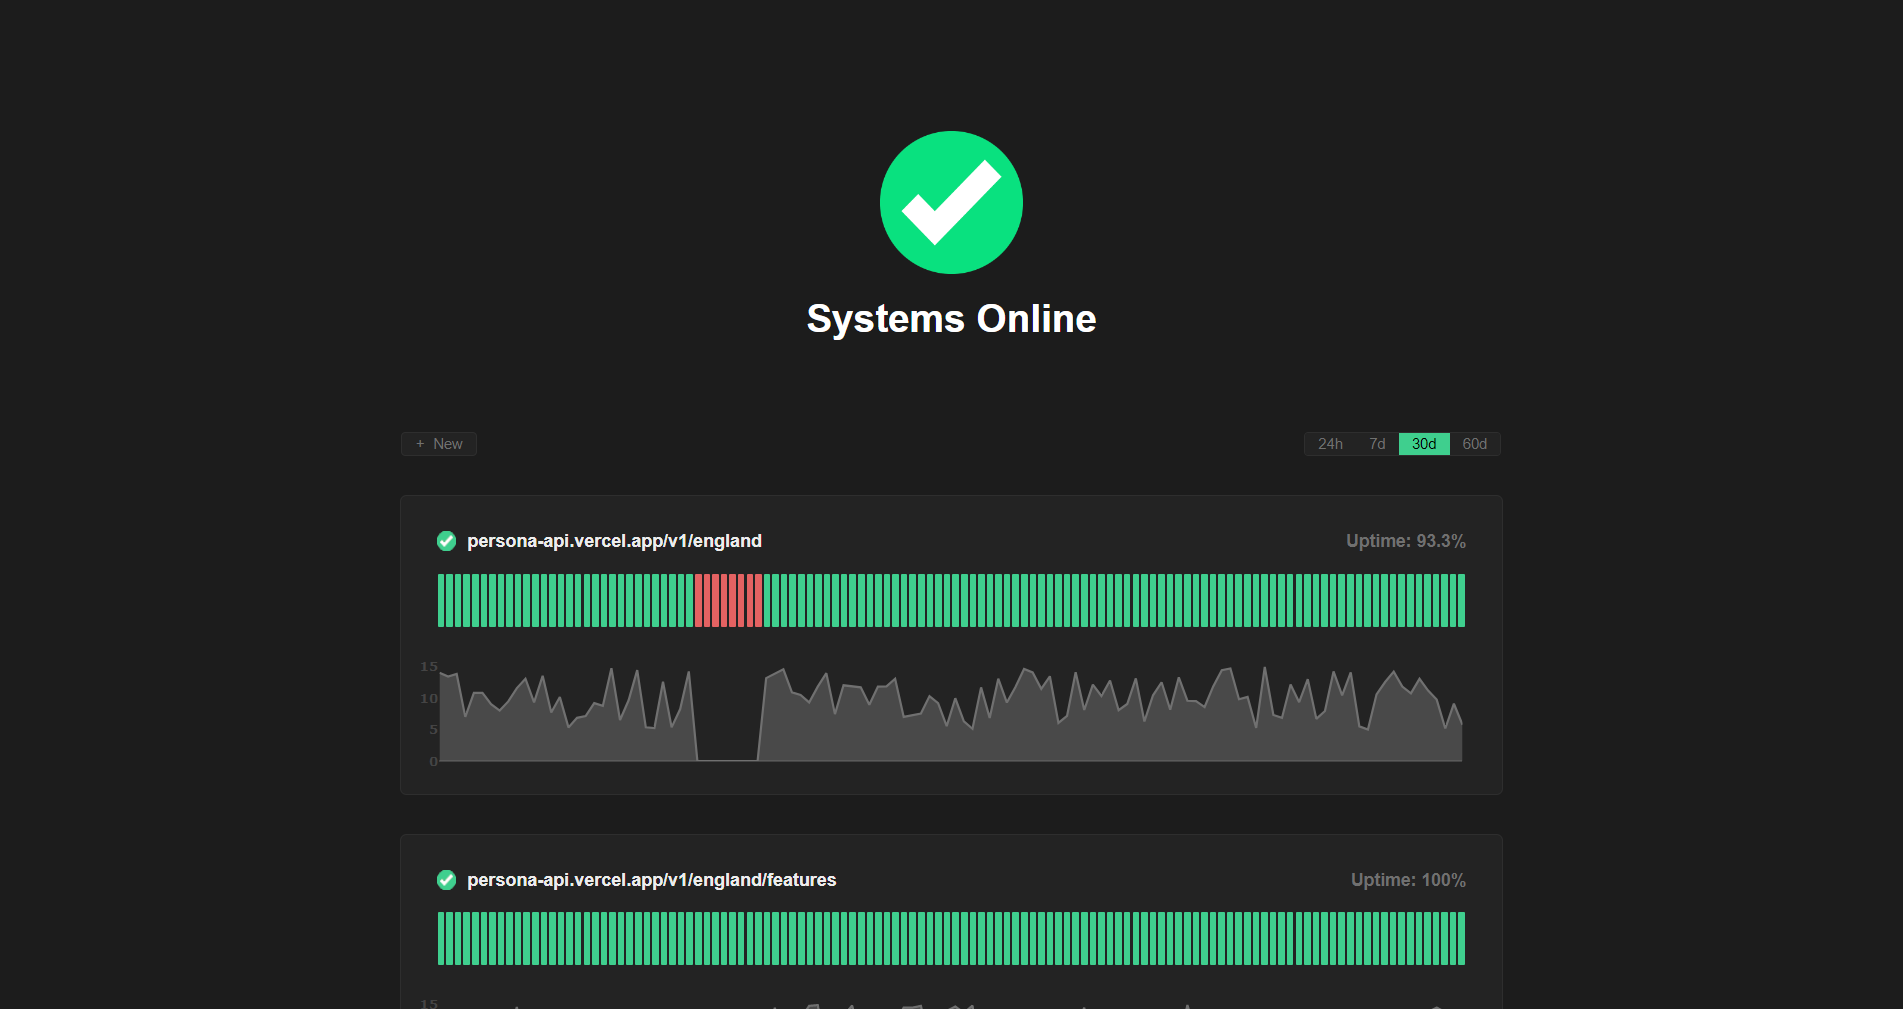Click first bar of england/features uptime

coord(442,938)
